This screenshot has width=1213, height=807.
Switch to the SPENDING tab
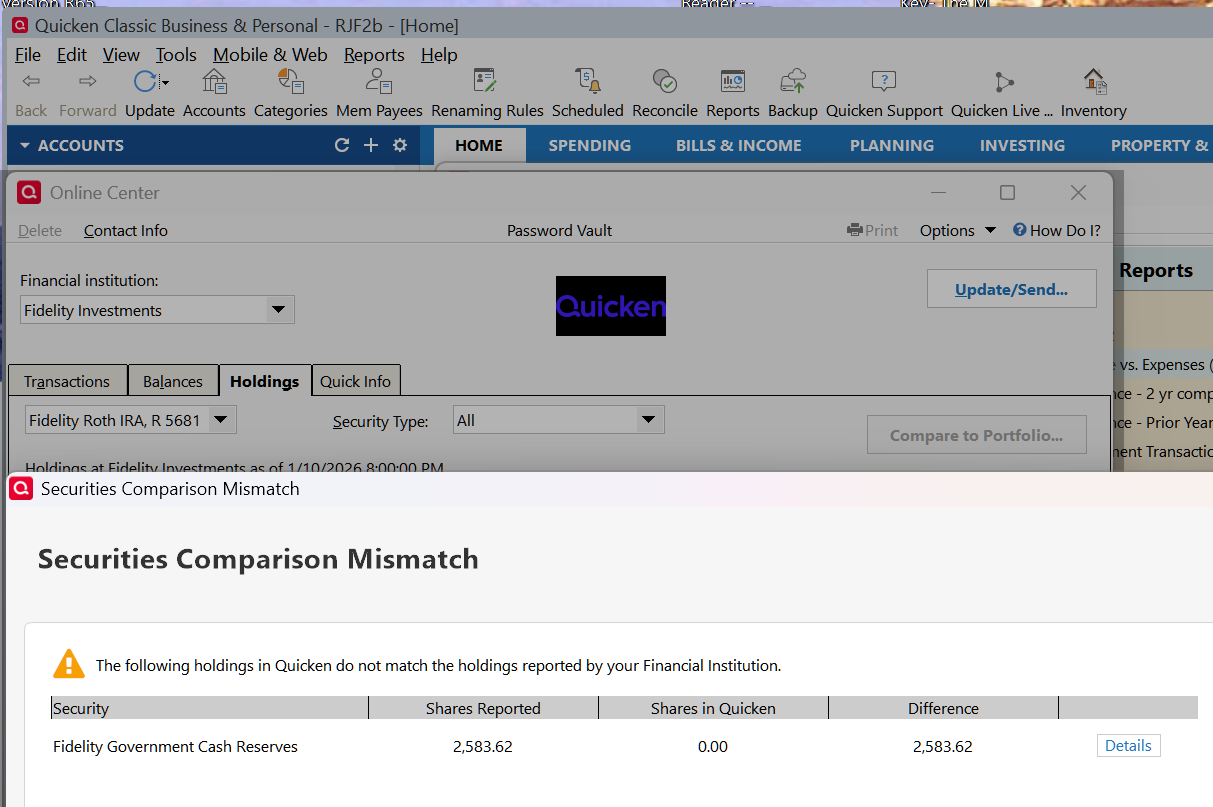pos(590,145)
